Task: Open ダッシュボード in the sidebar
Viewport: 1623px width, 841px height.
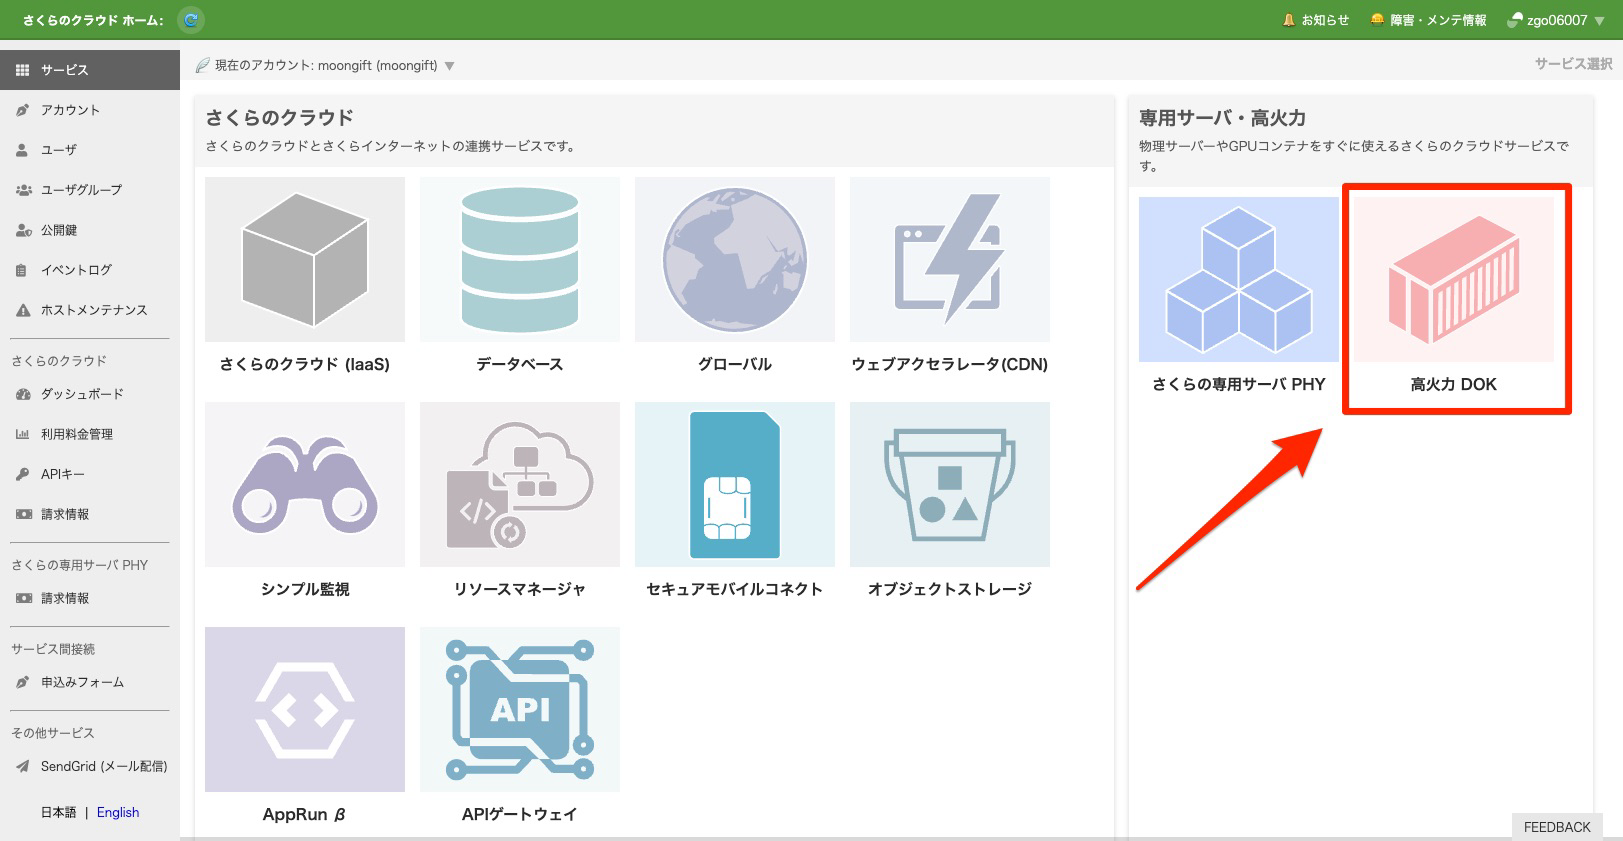Action: pyautogui.click(x=90, y=394)
